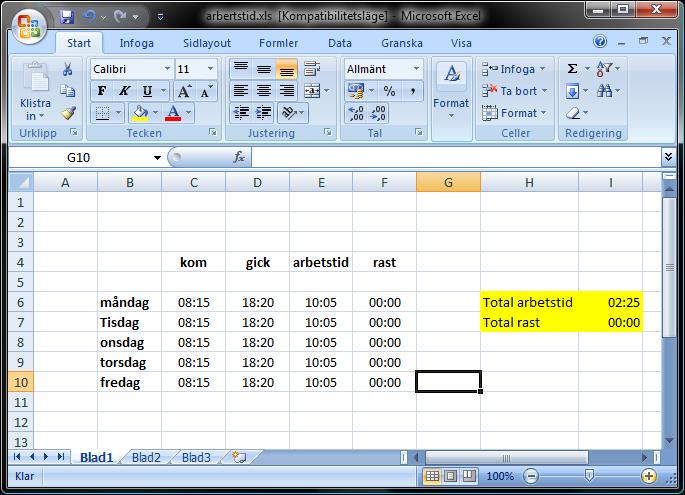Align text to middle of cell

coord(263,69)
